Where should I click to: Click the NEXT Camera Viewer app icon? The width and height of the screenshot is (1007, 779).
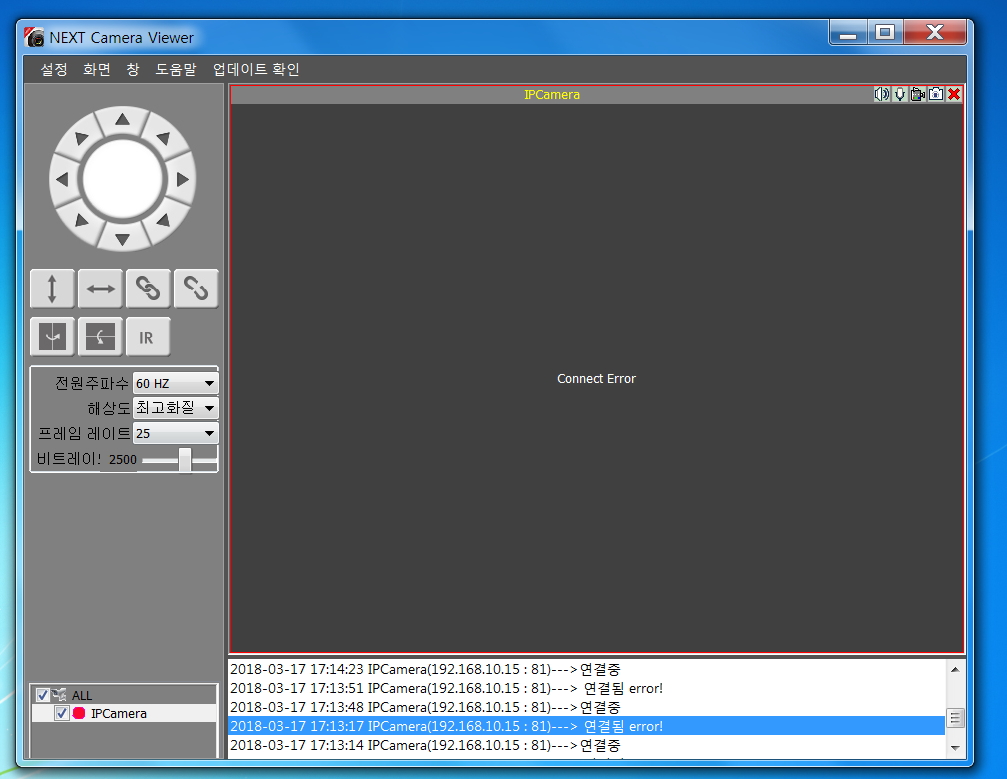click(x=34, y=37)
